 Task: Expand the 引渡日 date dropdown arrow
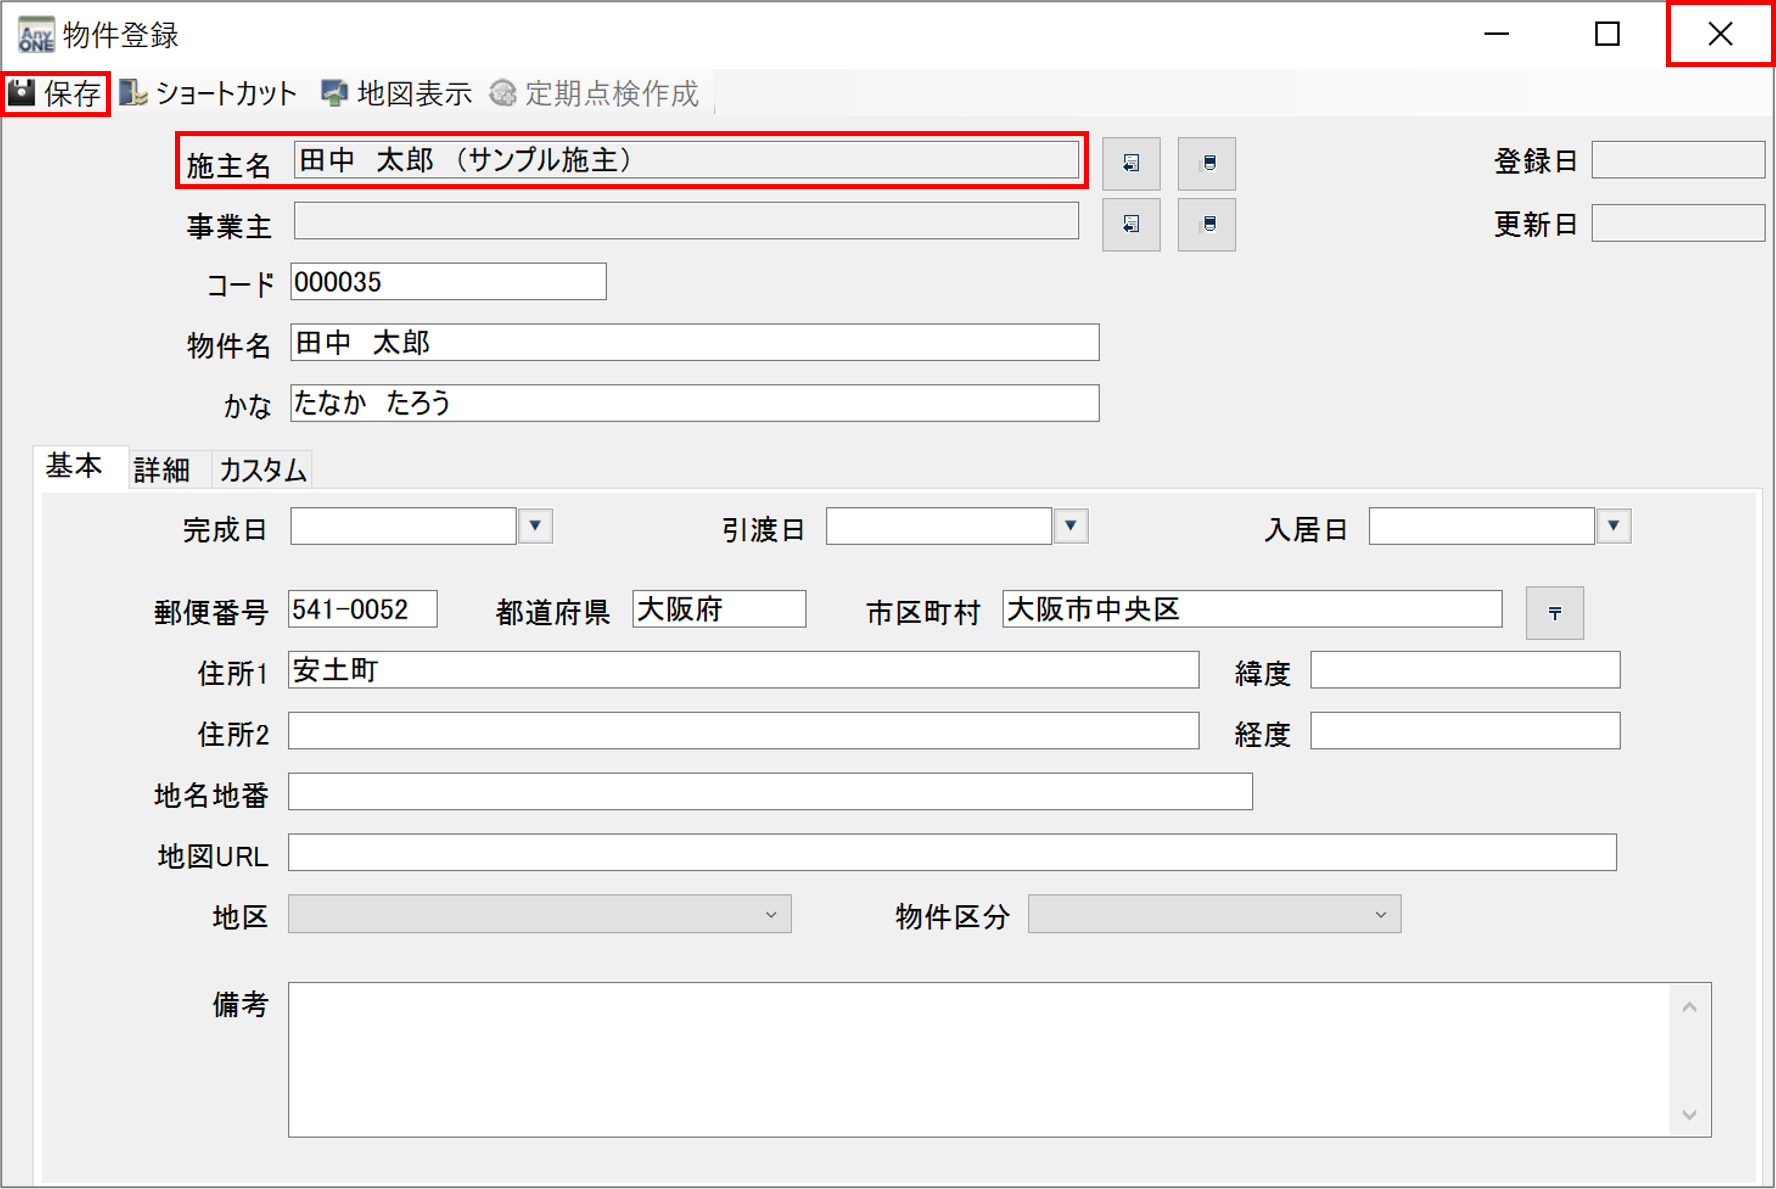pos(1070,526)
